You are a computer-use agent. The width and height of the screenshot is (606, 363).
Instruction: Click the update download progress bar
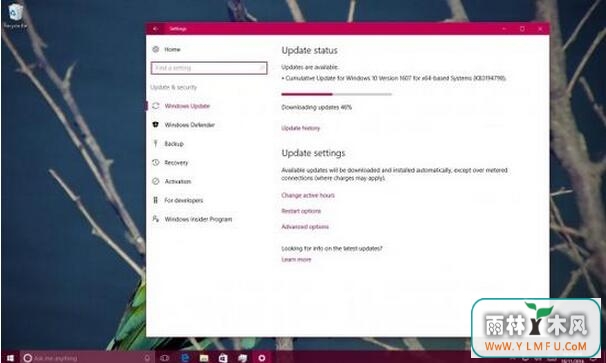pos(336,94)
